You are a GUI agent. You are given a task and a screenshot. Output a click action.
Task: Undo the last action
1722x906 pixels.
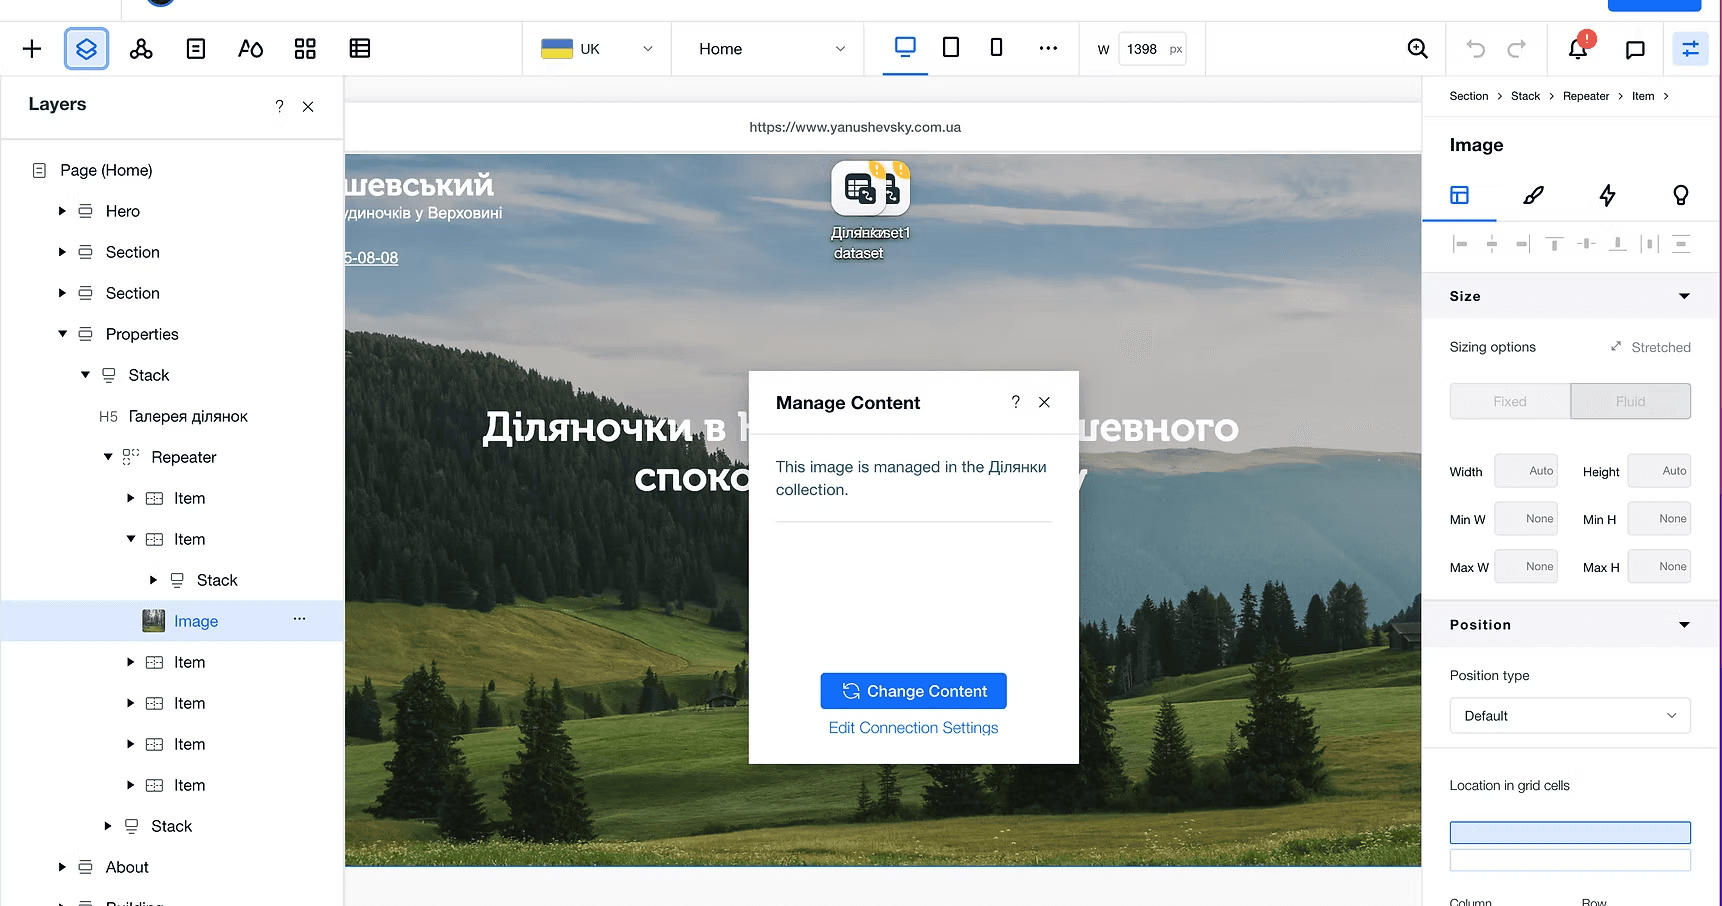coord(1476,49)
